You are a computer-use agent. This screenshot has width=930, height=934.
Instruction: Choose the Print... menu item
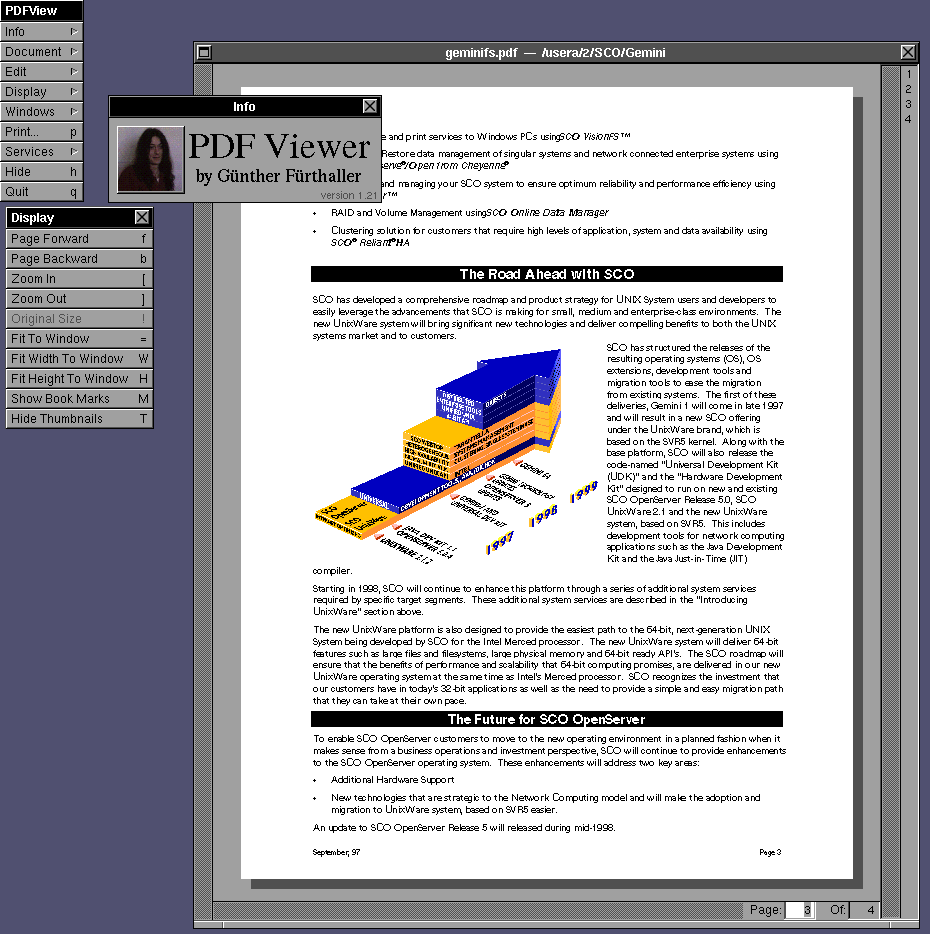(41, 132)
